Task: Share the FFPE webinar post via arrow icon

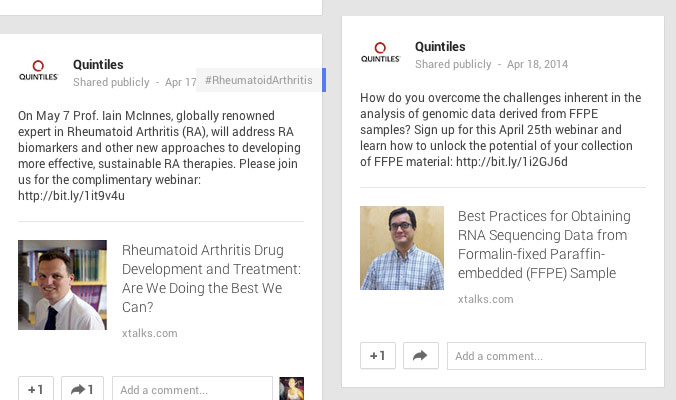Action: coord(420,356)
